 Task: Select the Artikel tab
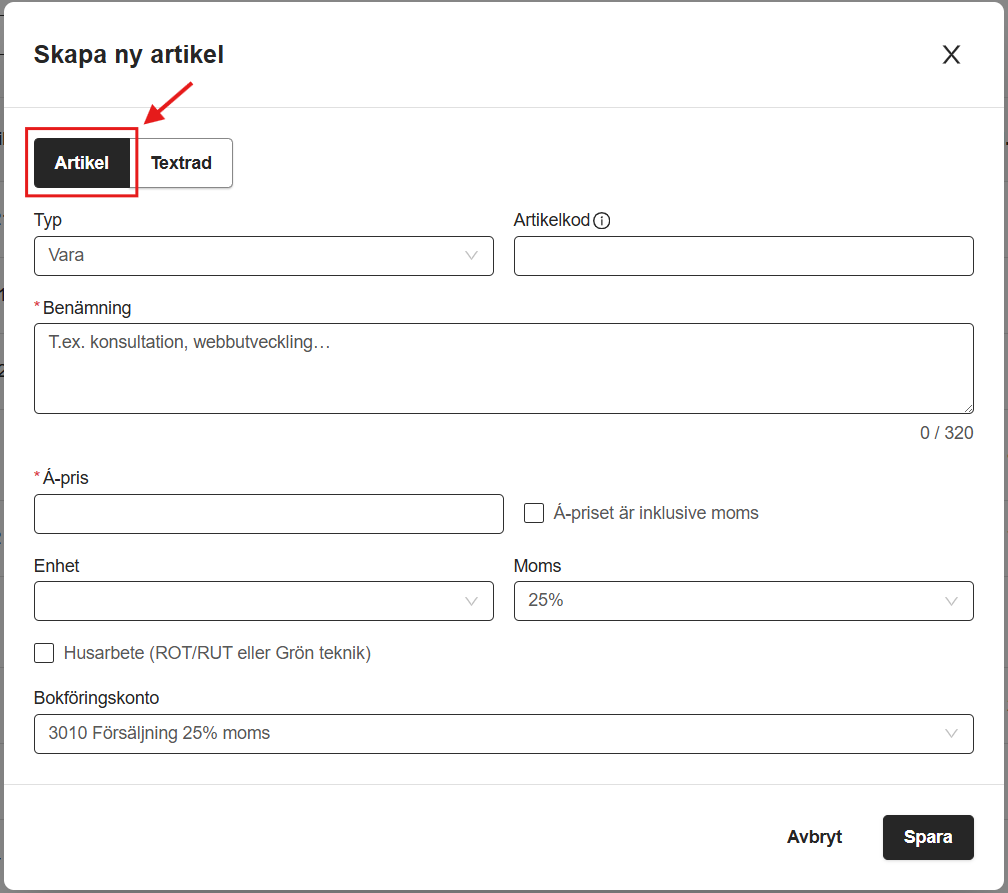coord(82,163)
